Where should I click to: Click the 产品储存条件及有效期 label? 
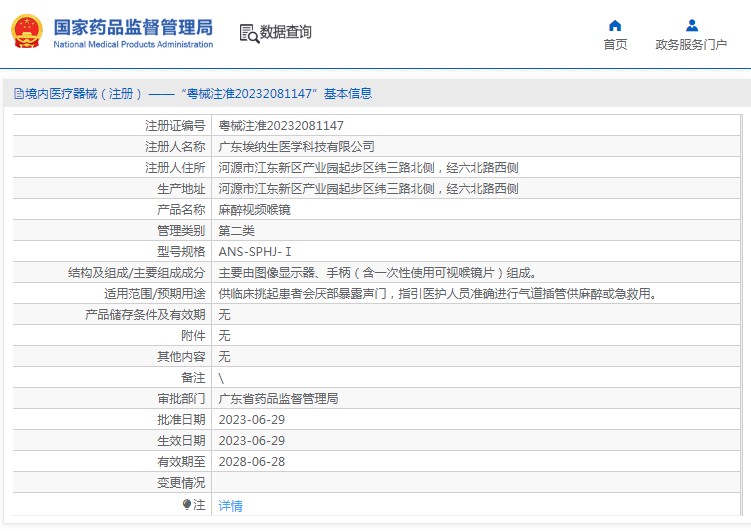pyautogui.click(x=145, y=315)
